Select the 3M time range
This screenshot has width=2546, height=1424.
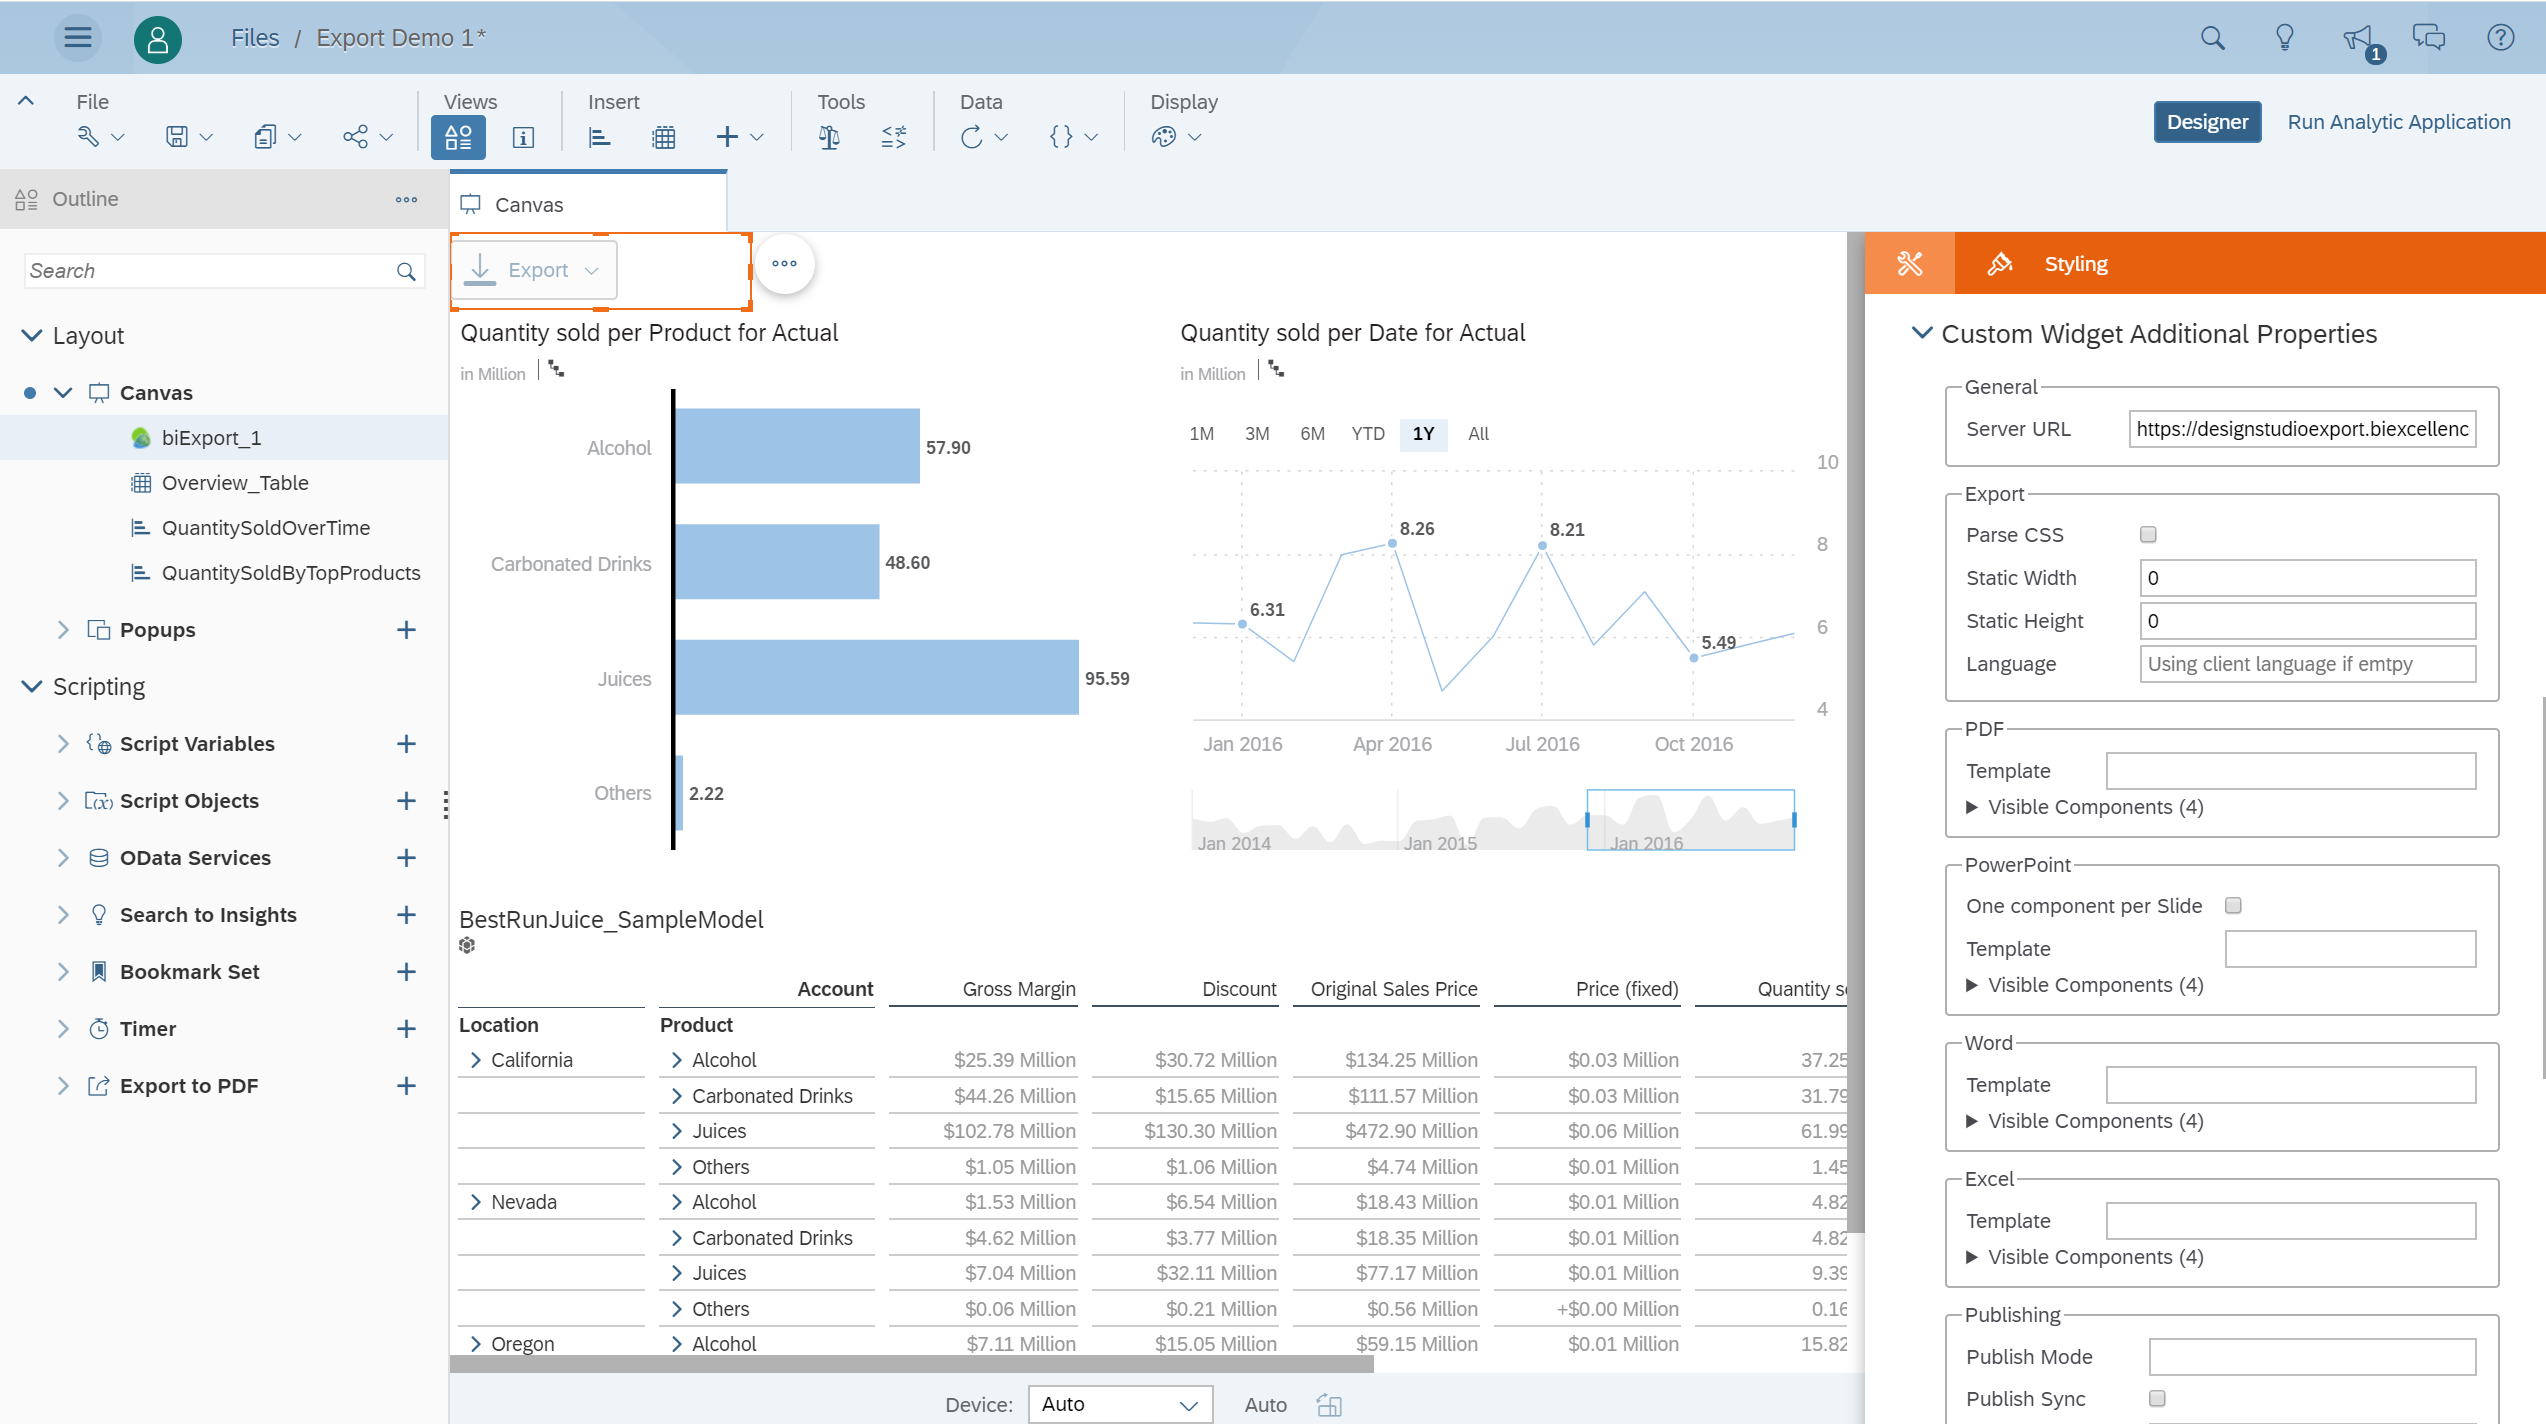click(1257, 434)
